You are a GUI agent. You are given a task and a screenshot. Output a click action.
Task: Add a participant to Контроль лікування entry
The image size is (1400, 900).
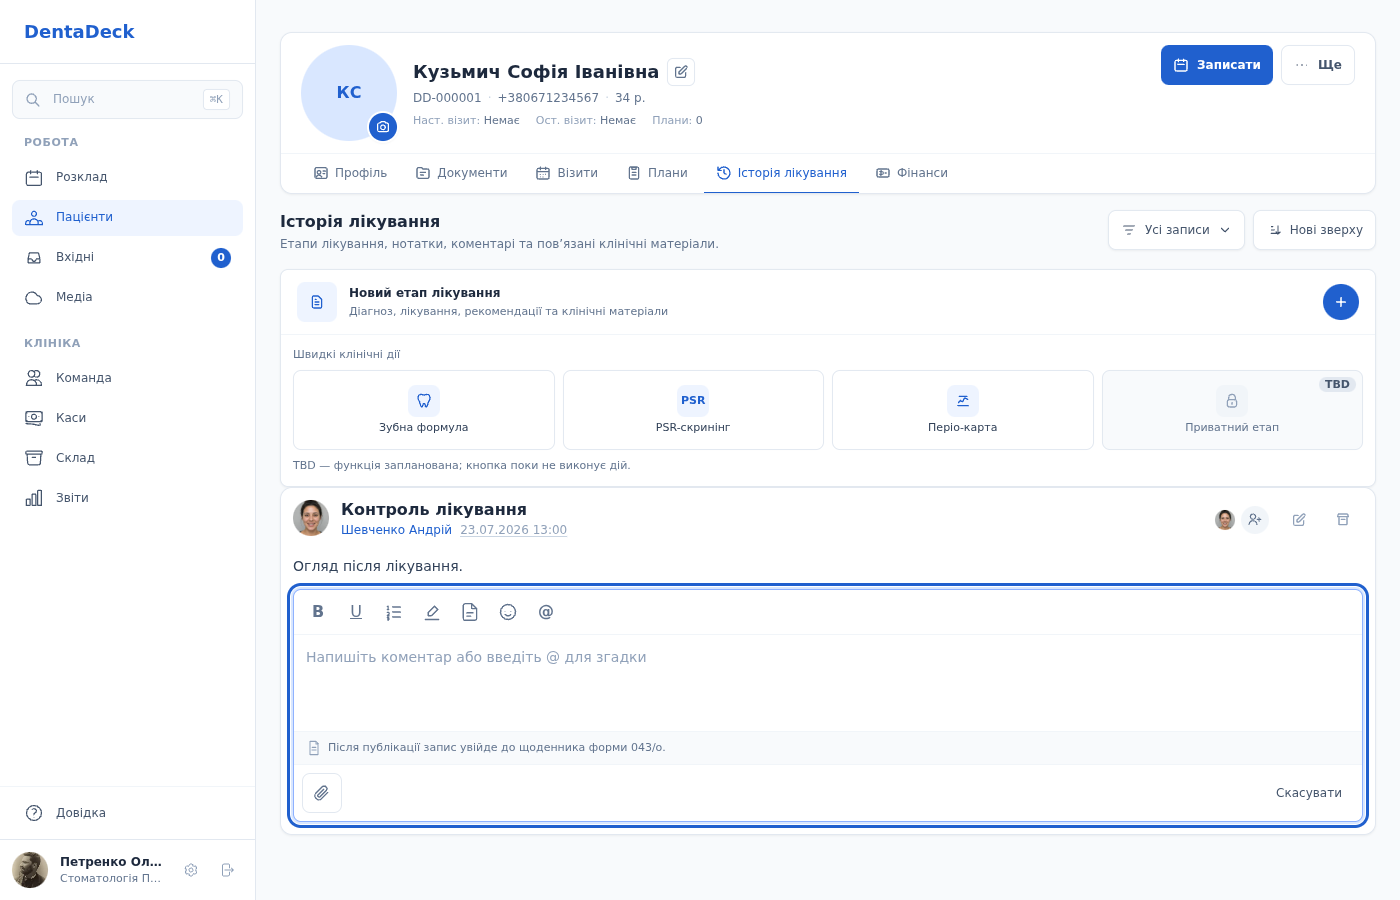pos(1255,520)
